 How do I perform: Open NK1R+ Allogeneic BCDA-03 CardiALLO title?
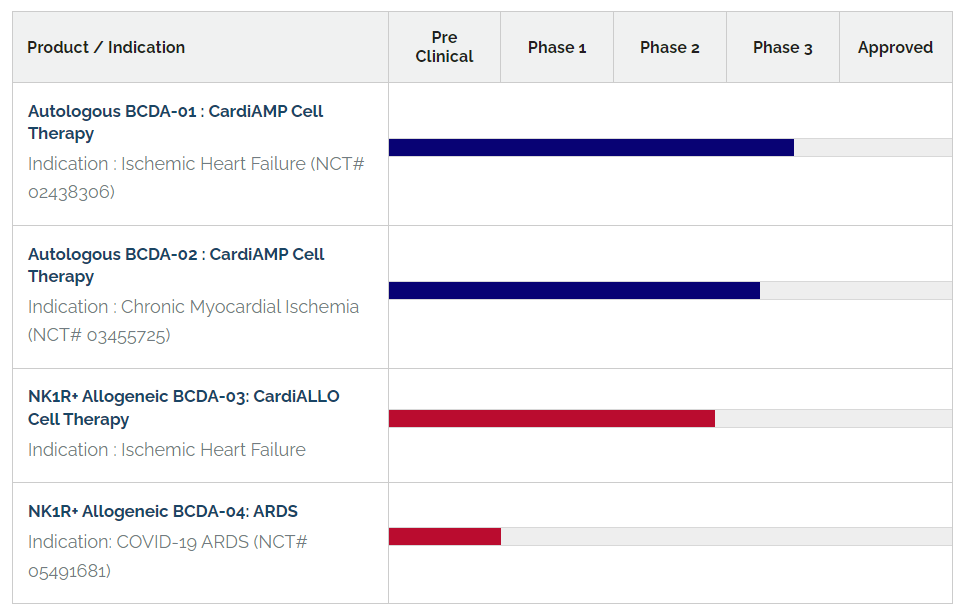click(x=184, y=408)
